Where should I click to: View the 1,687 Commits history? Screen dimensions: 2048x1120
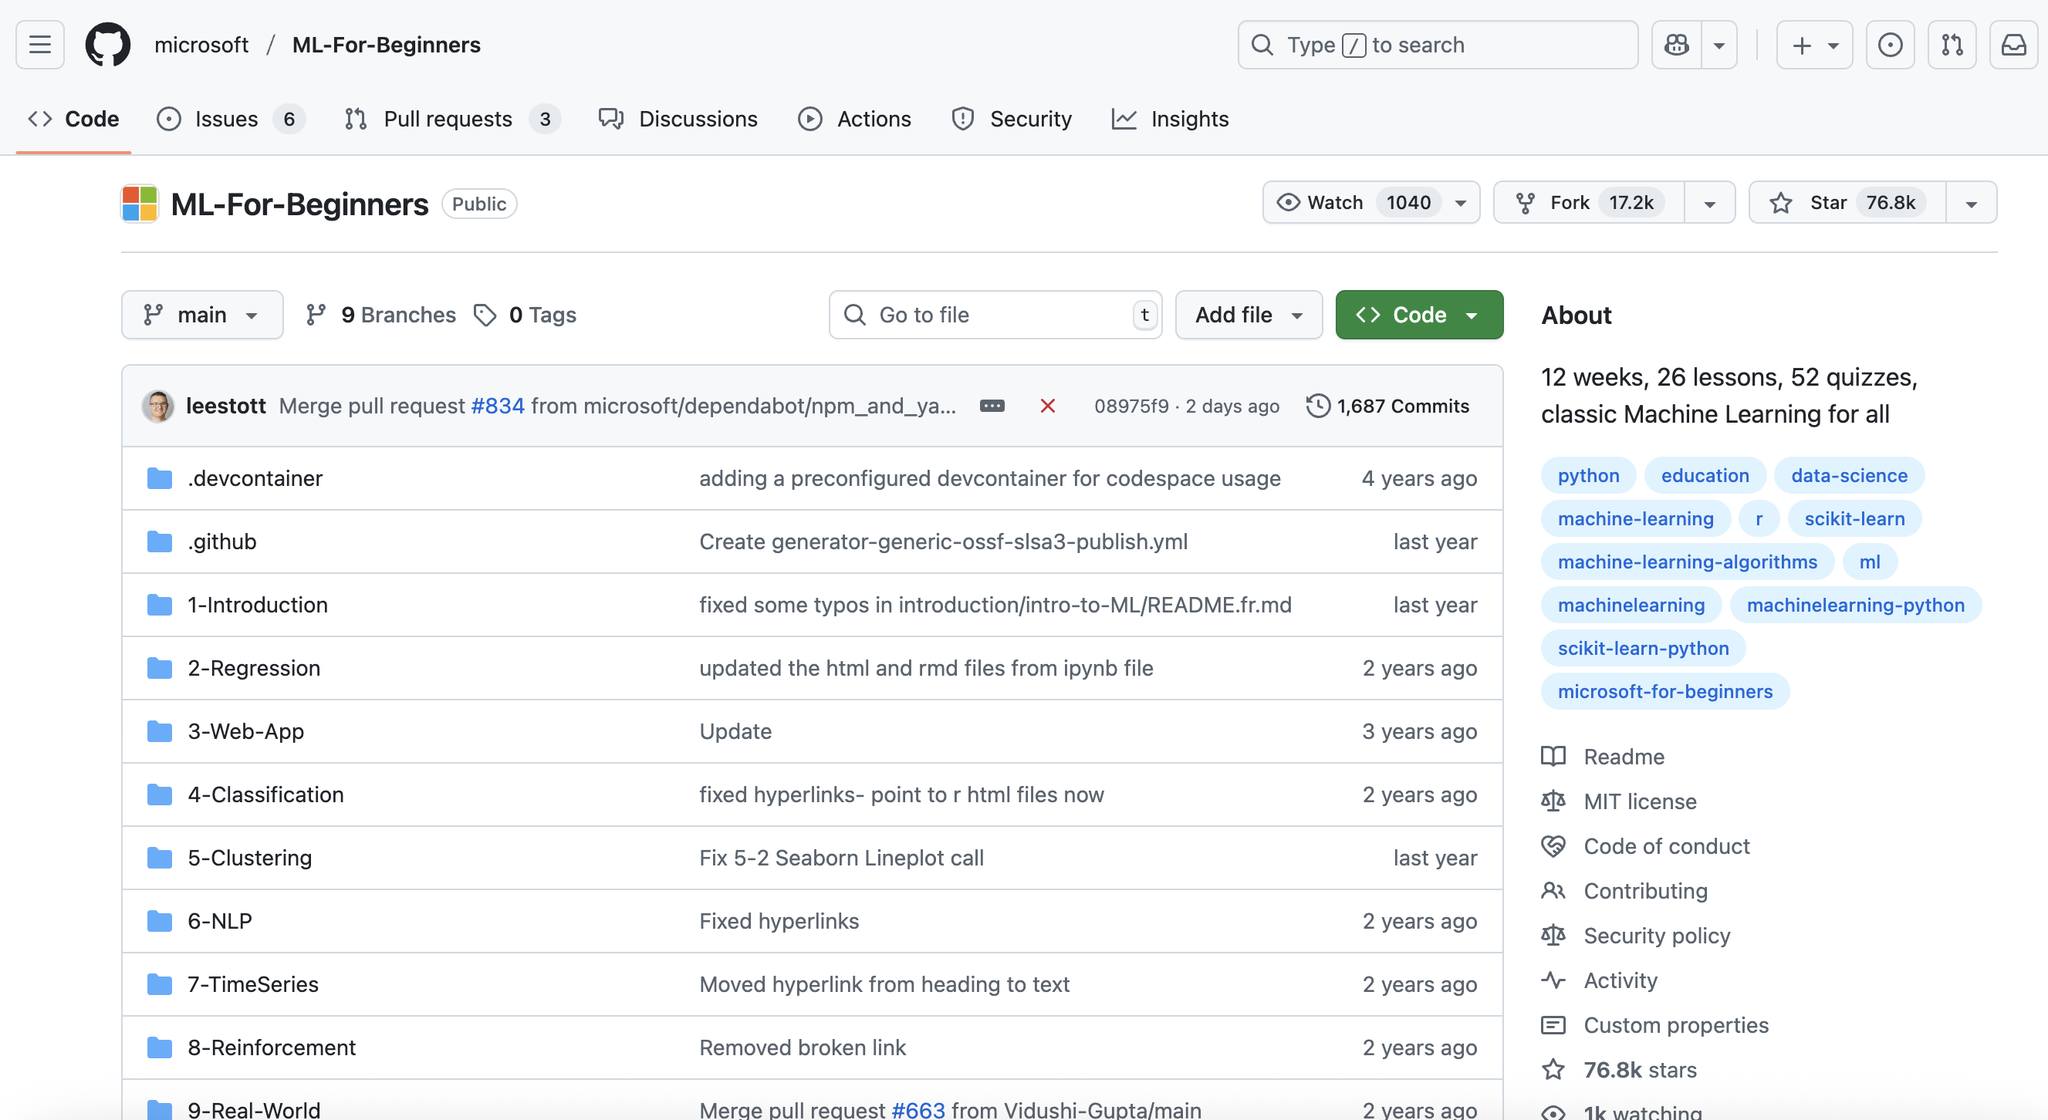click(1388, 406)
